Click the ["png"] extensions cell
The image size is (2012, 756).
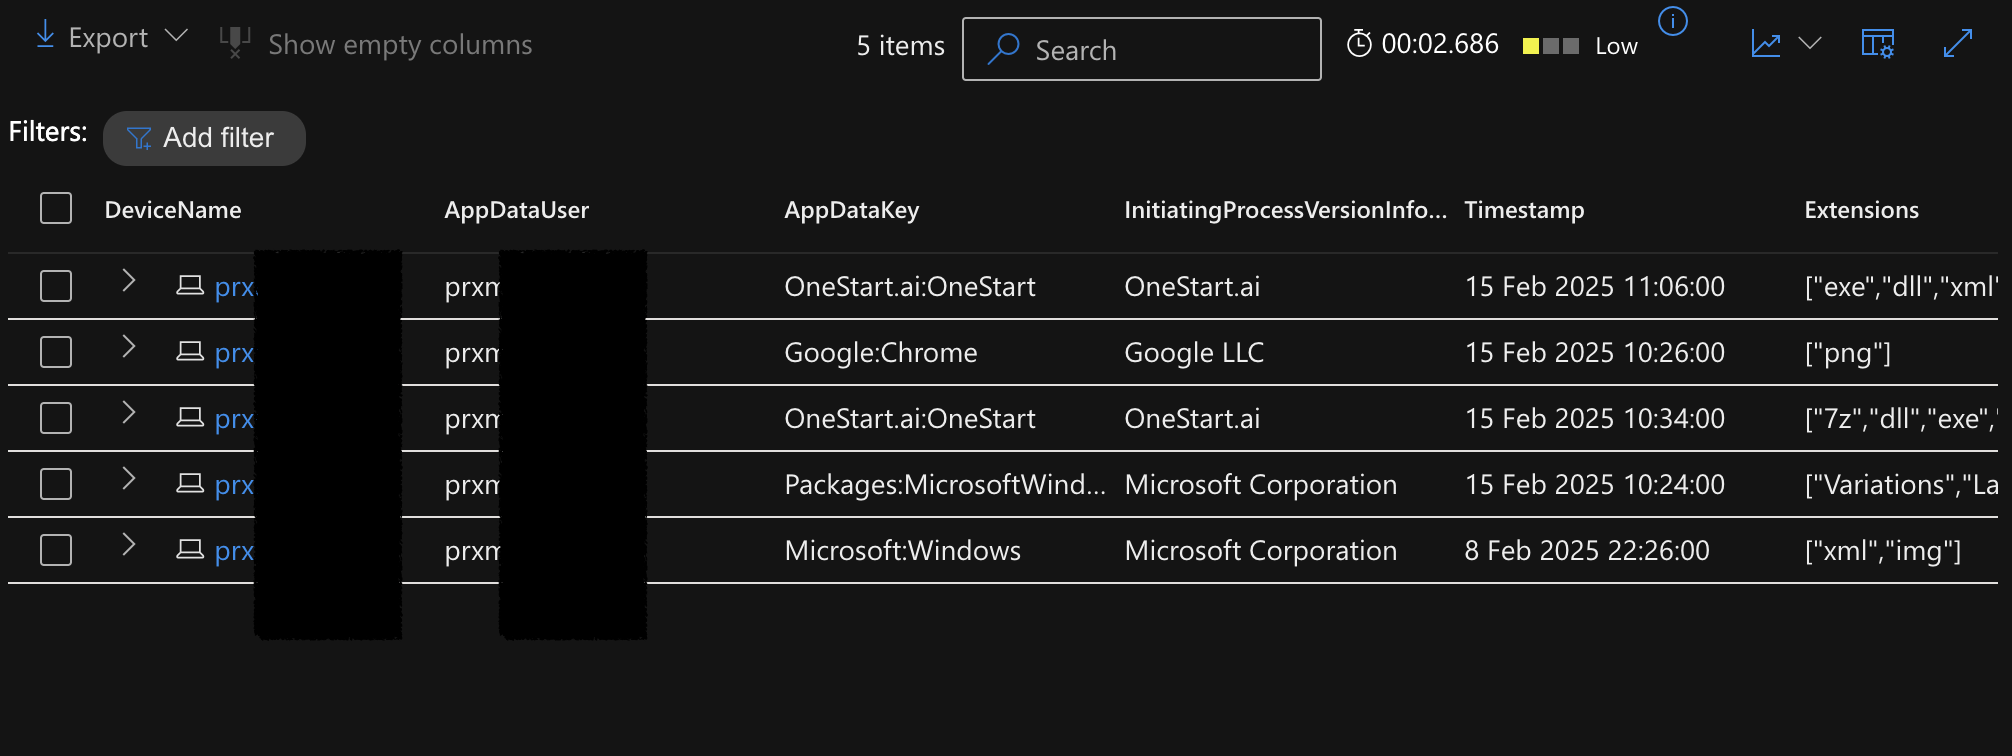[1848, 352]
